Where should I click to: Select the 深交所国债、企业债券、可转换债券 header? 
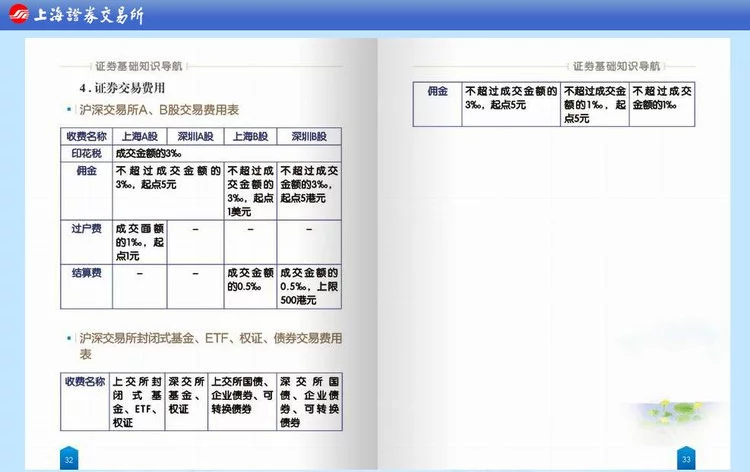309,402
